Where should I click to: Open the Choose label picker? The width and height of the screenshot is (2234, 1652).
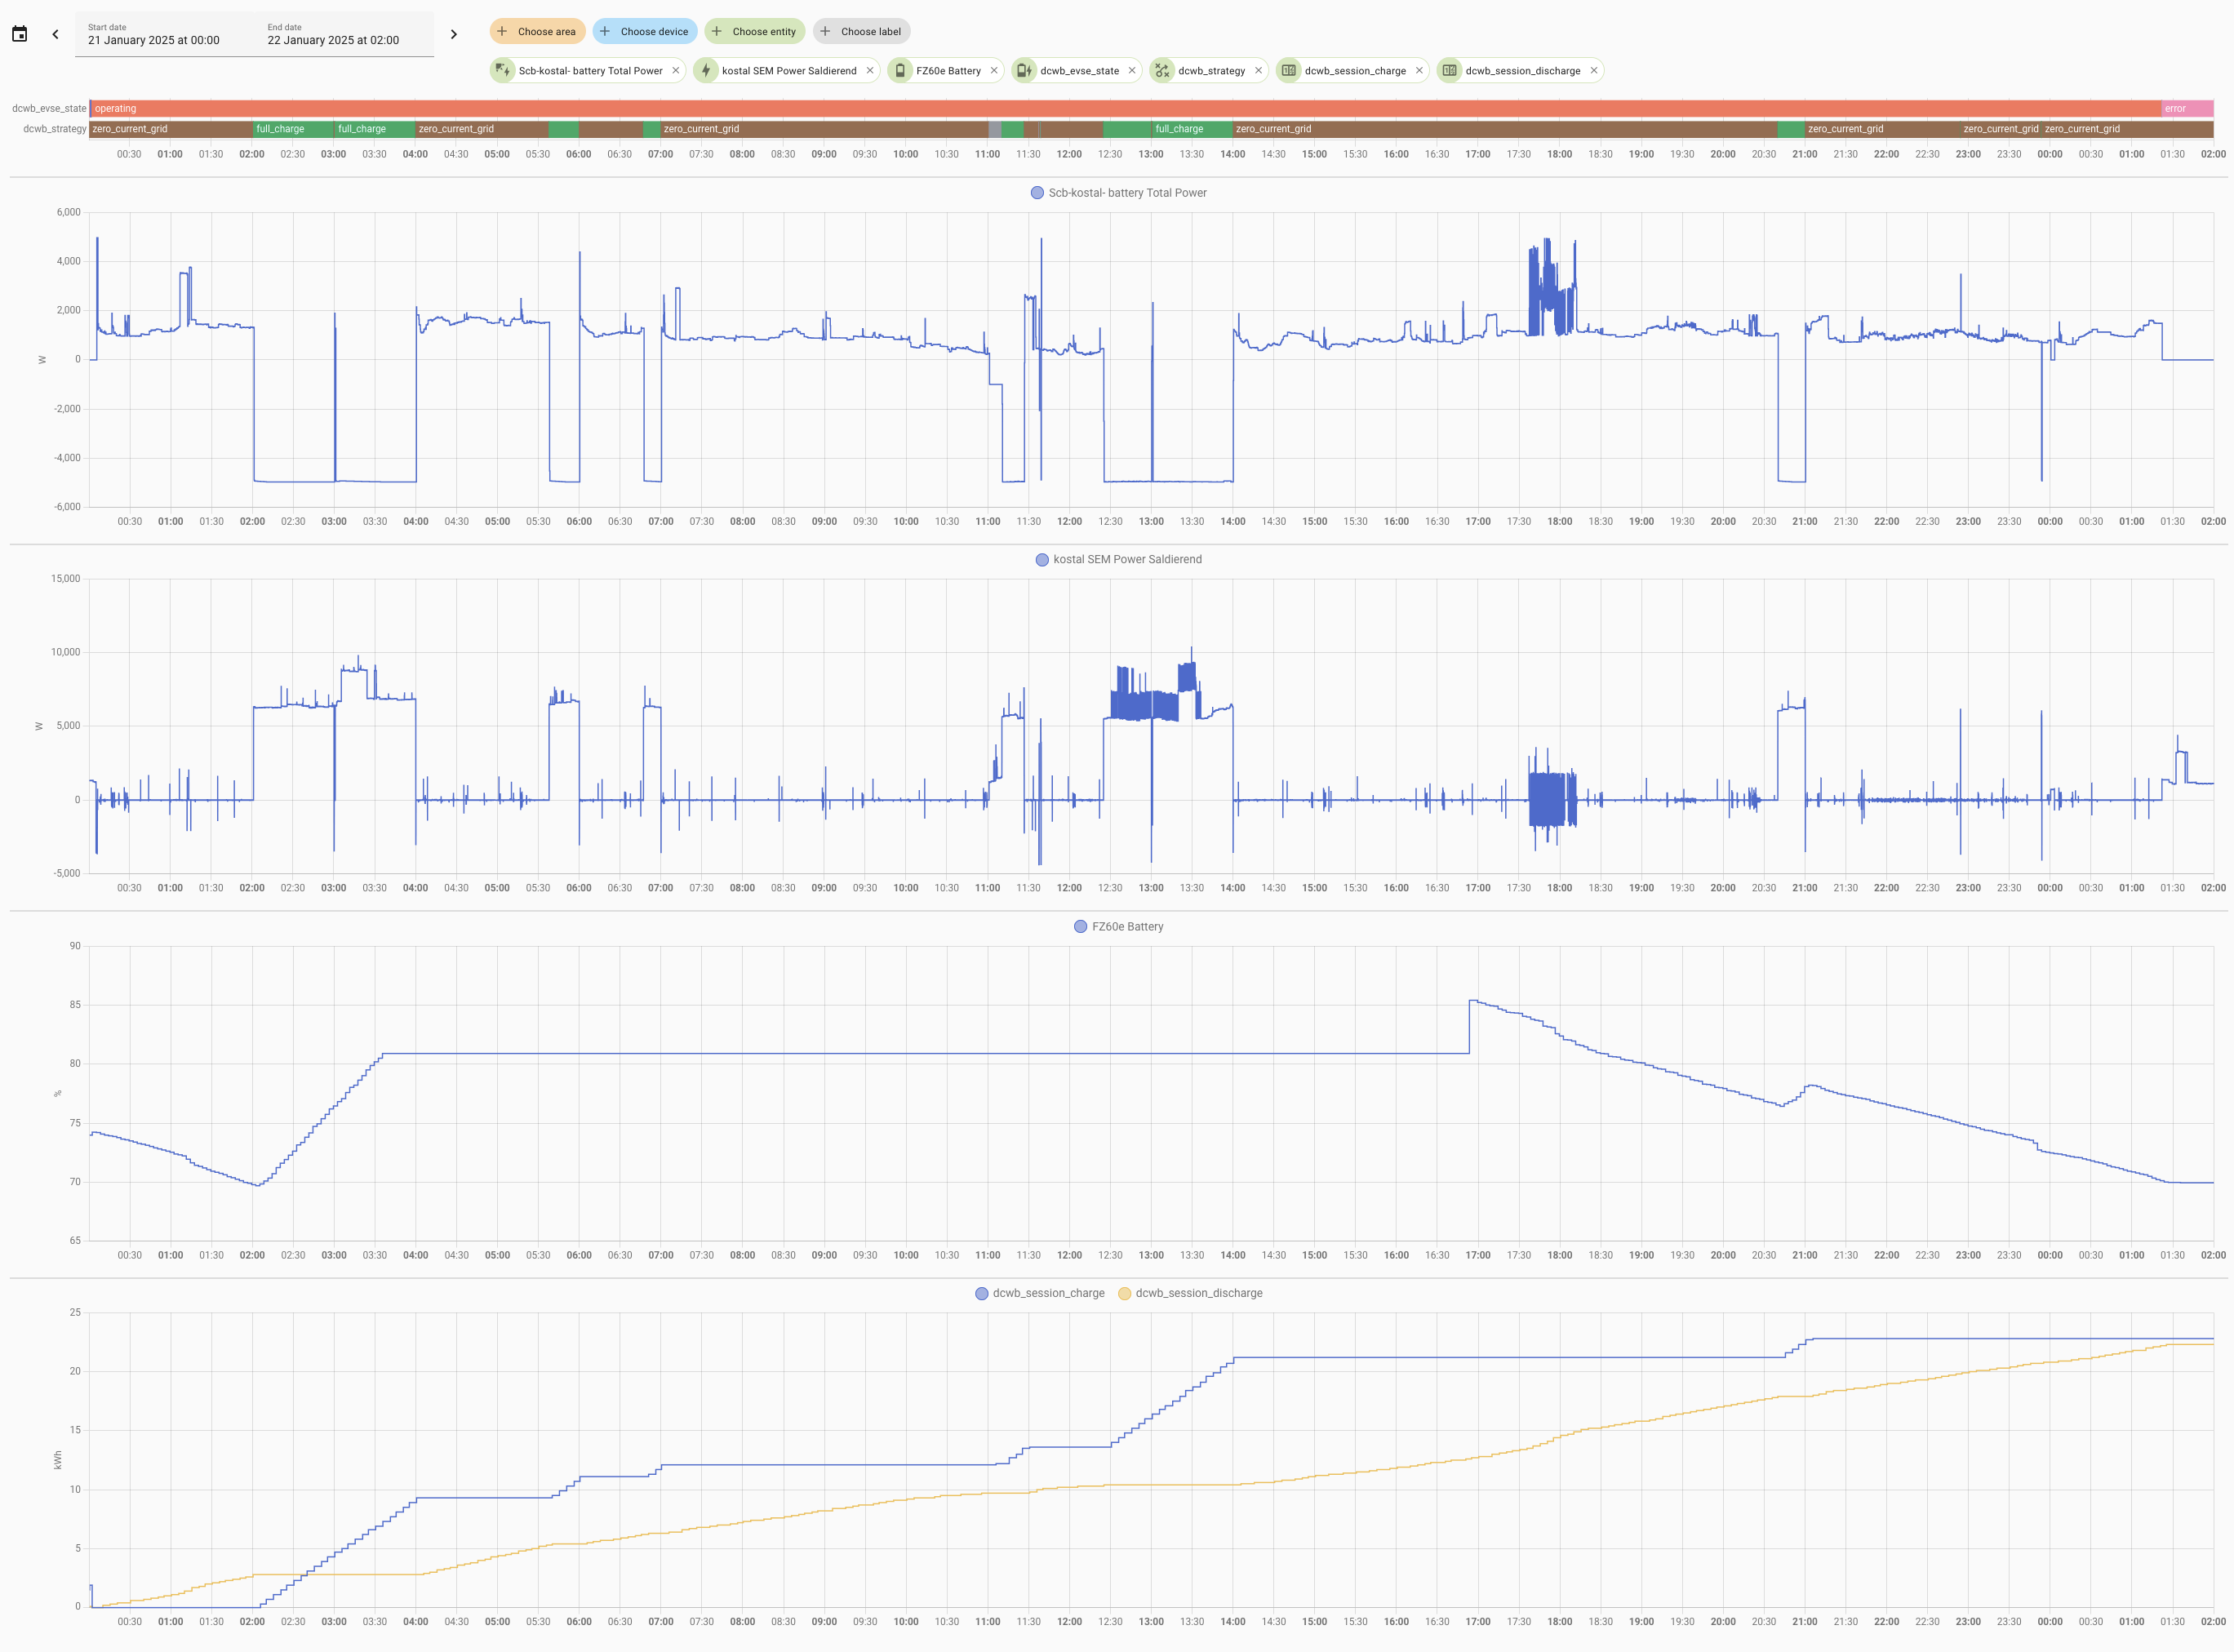point(861,31)
